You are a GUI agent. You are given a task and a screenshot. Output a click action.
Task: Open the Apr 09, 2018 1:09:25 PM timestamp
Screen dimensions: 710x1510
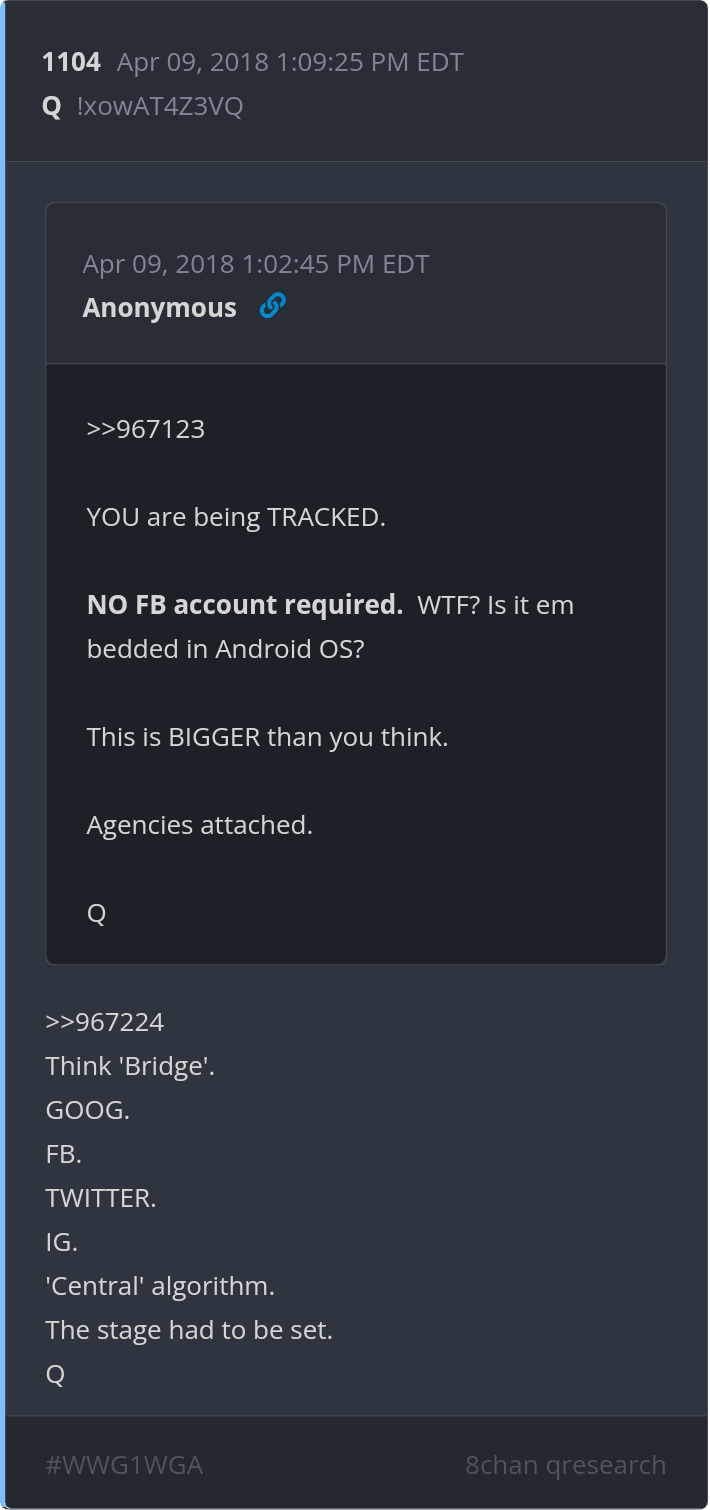click(290, 62)
